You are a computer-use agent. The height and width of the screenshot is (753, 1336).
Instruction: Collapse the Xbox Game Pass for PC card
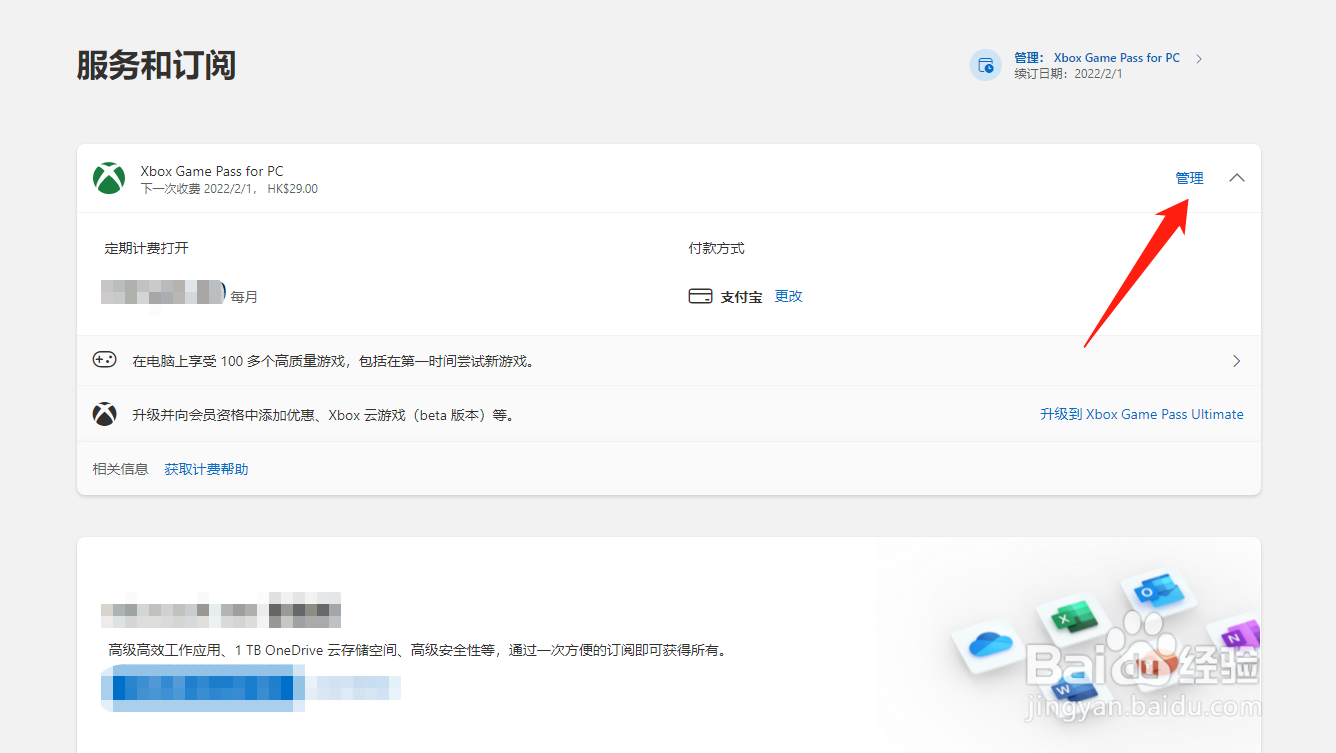[1237, 178]
